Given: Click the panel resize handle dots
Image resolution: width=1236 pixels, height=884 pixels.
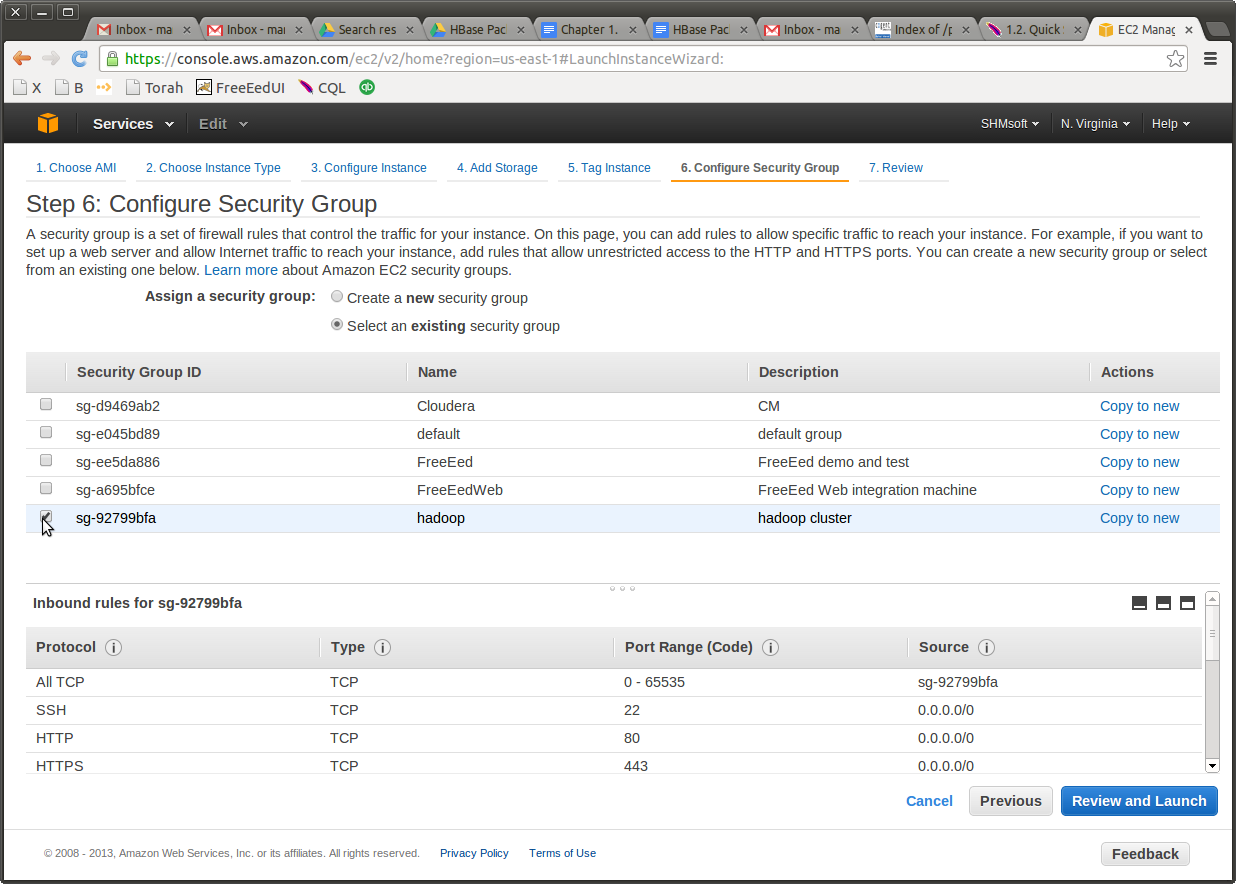Looking at the screenshot, I should coord(622,588).
